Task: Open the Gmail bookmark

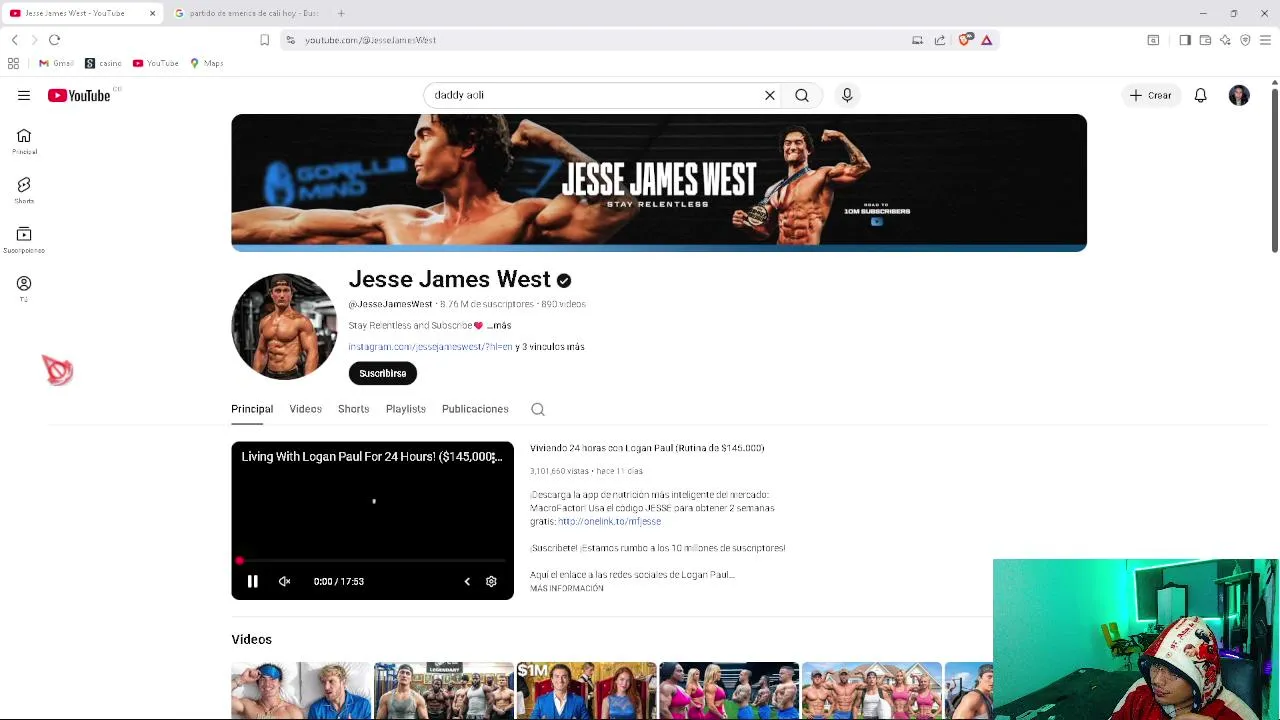Action: pyautogui.click(x=56, y=63)
